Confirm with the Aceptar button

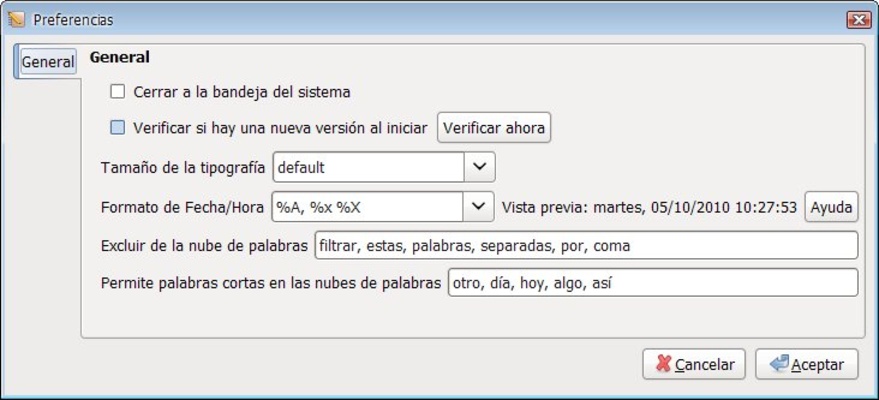[x=807, y=364]
